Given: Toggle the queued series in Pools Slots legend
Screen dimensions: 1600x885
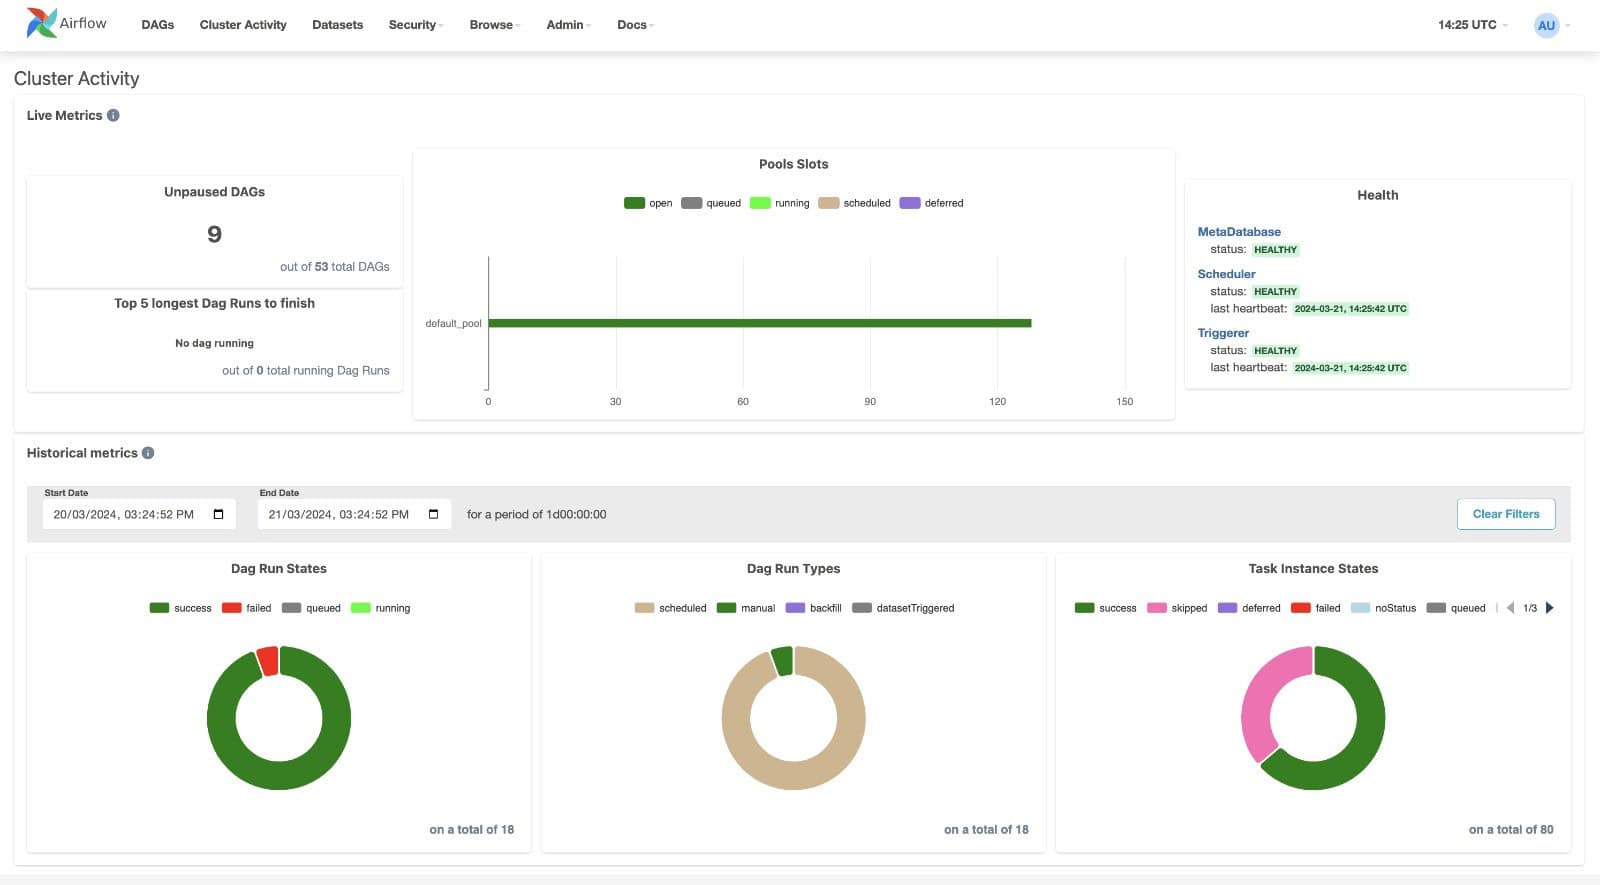Looking at the screenshot, I should [x=711, y=203].
